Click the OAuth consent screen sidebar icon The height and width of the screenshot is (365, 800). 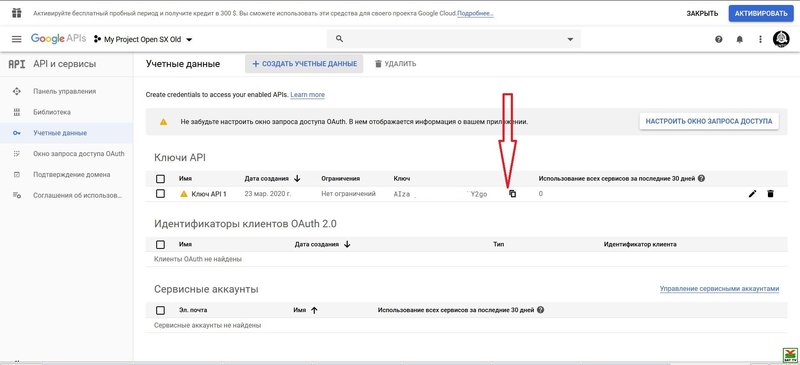17,154
